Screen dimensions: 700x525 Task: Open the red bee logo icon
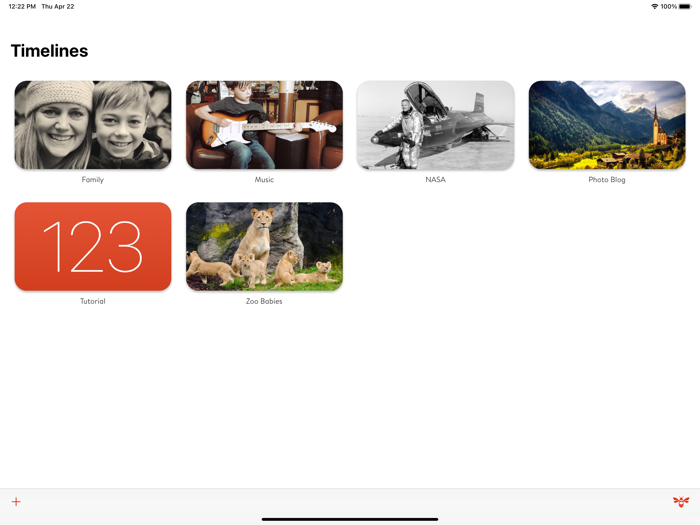(681, 502)
